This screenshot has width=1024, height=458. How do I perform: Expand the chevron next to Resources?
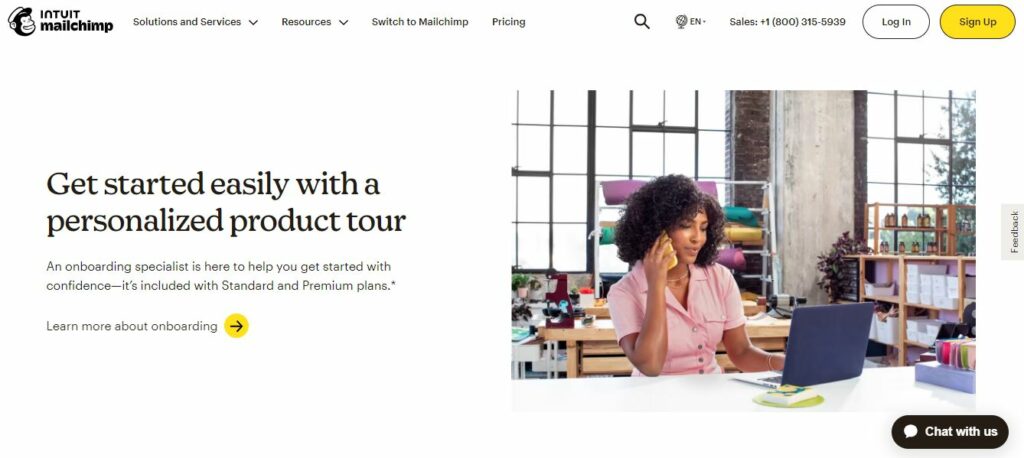343,22
